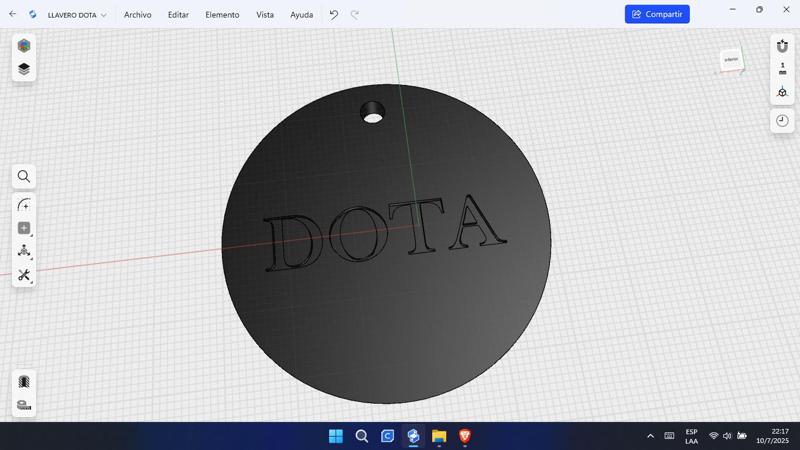Screen dimensions: 800x450
Task: Show hidden system tray icons
Action: pyautogui.click(x=651, y=436)
